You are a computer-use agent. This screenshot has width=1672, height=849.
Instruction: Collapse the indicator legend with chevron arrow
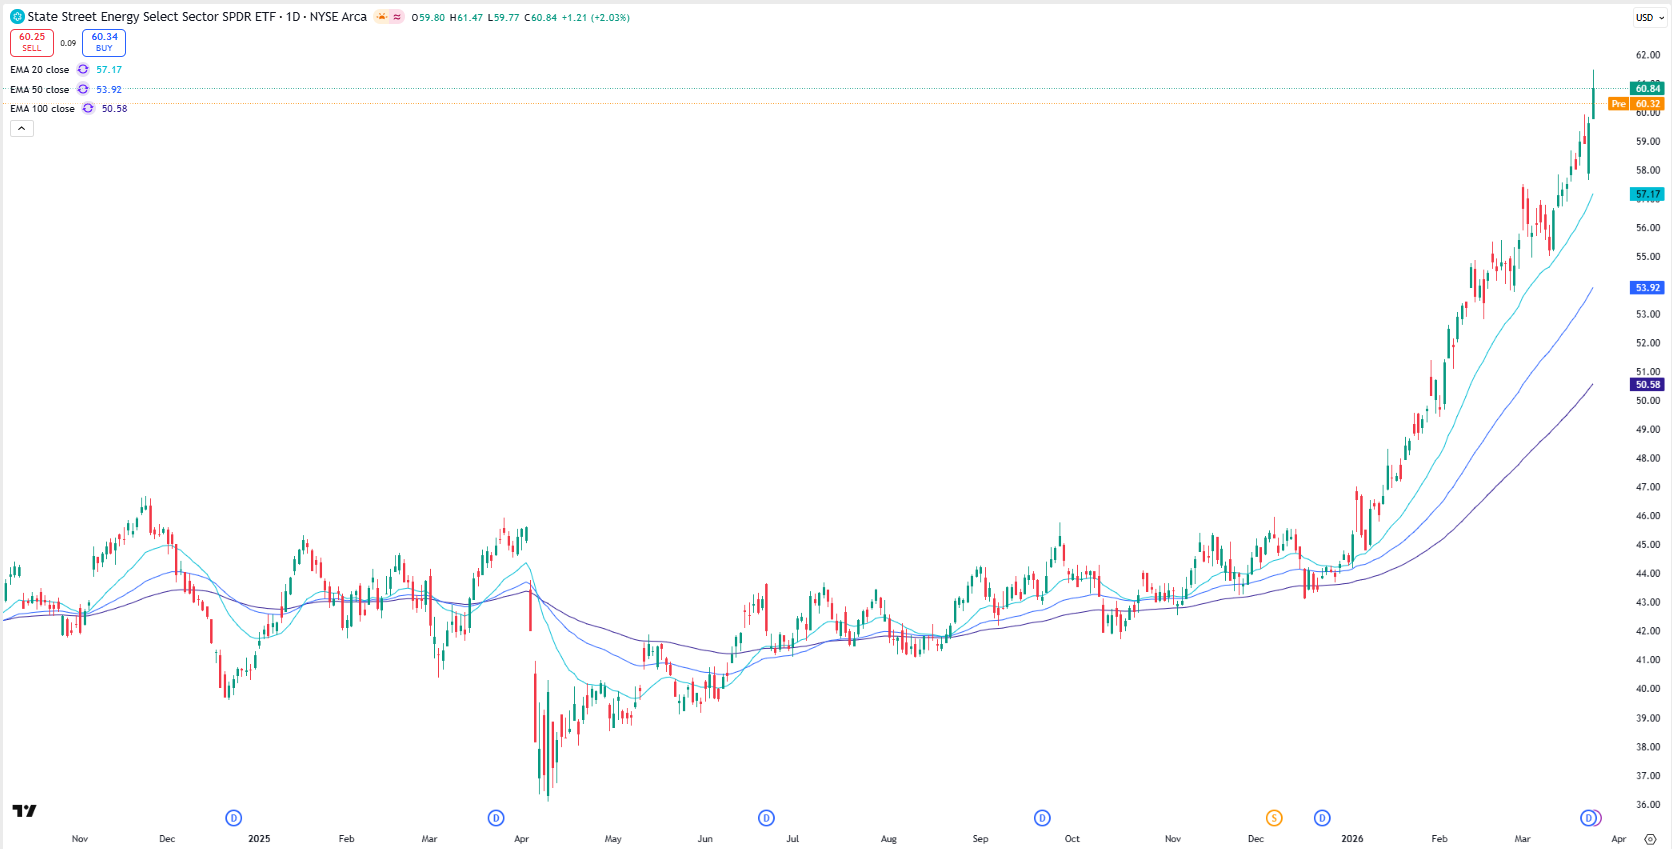pos(22,128)
